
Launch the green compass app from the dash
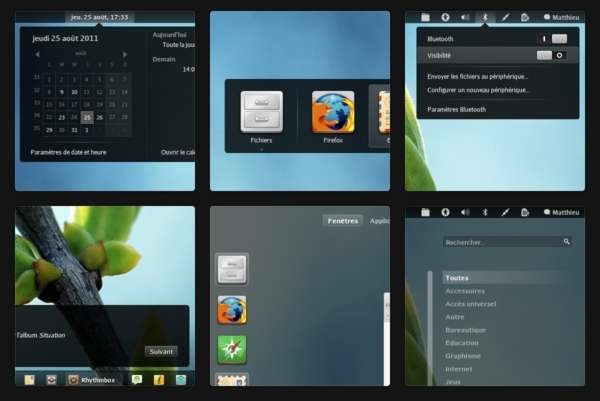coord(232,350)
